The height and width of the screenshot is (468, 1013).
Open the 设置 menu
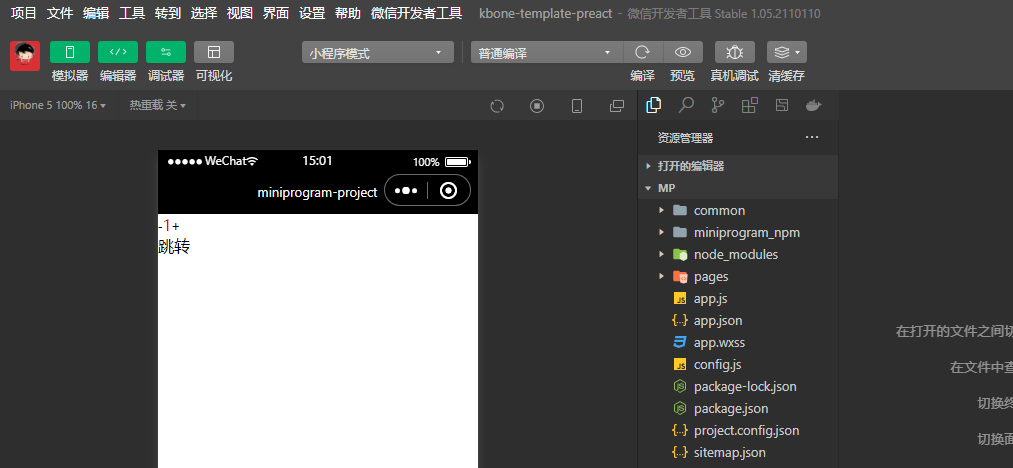(x=312, y=13)
